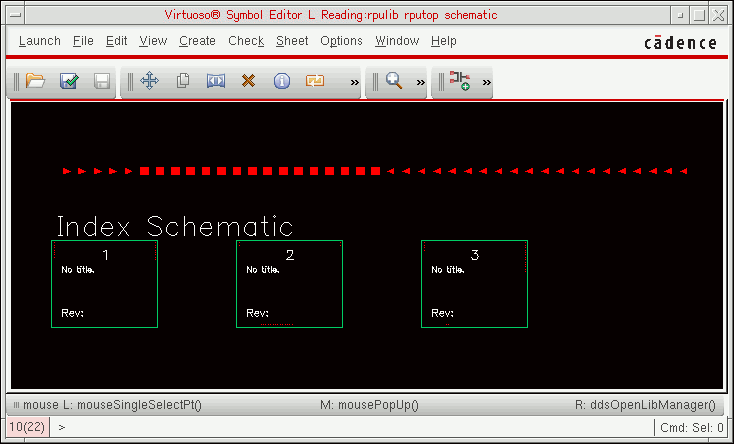Open the Sheet menu

[x=292, y=41]
